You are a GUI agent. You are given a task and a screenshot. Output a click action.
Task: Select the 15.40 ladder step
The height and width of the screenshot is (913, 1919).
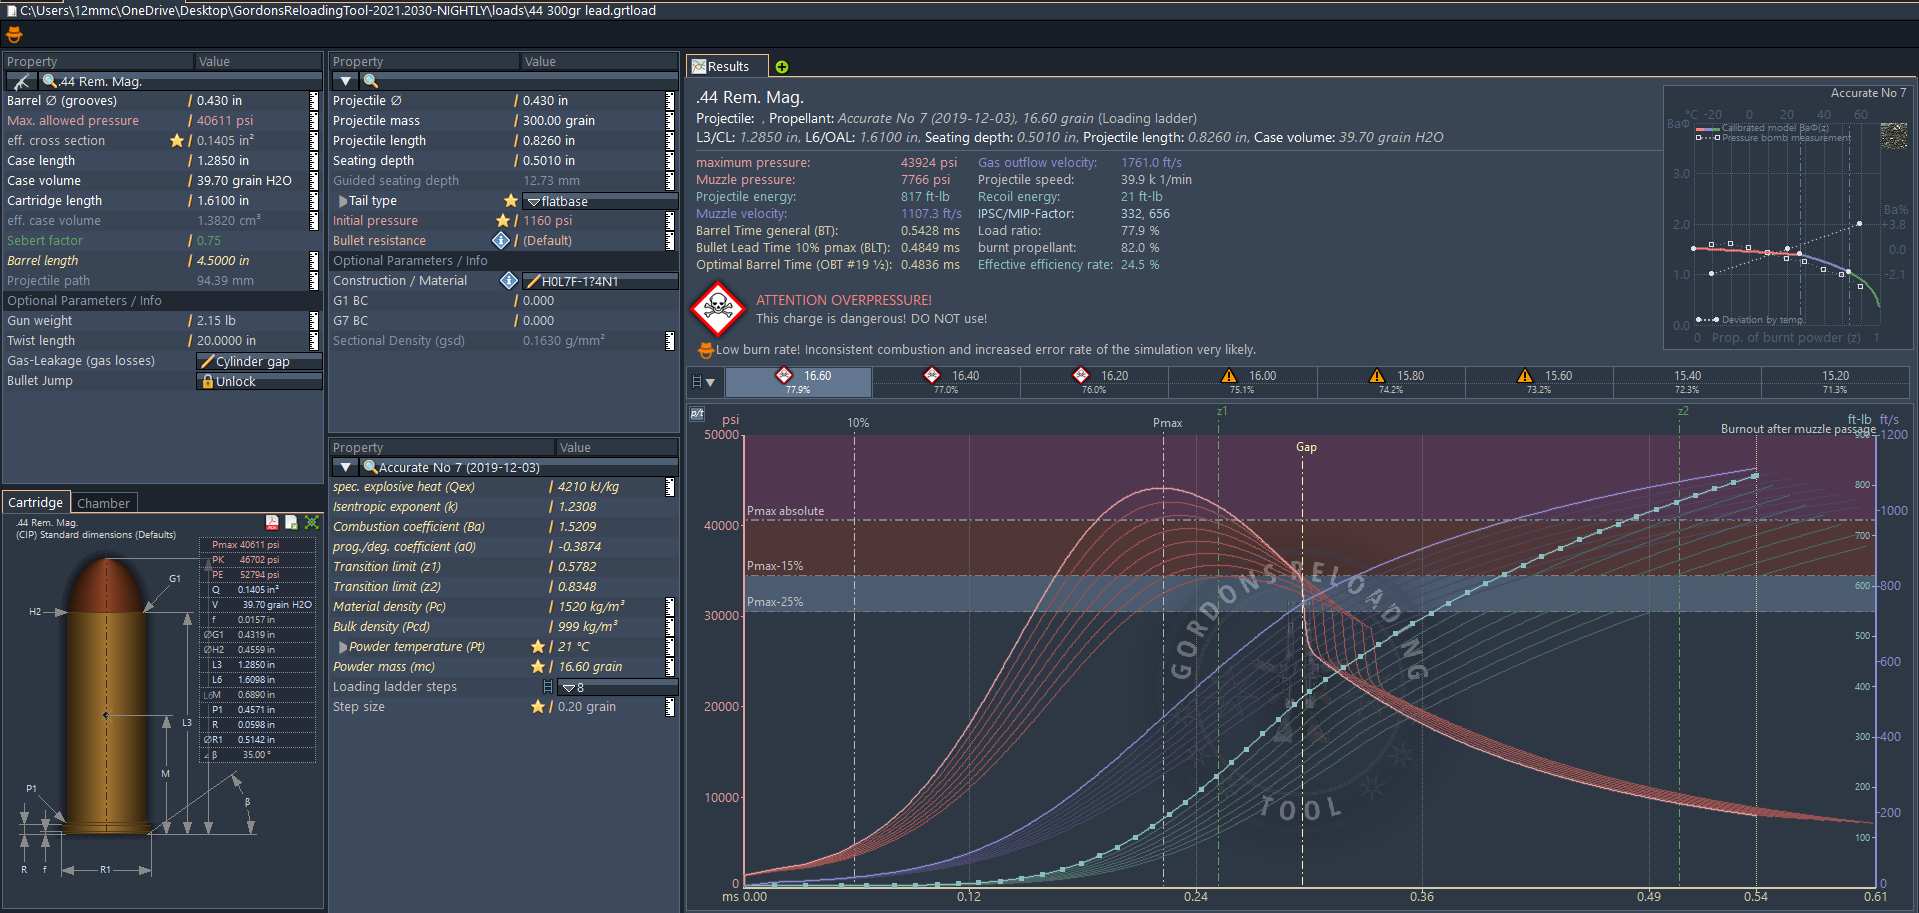(x=1687, y=382)
